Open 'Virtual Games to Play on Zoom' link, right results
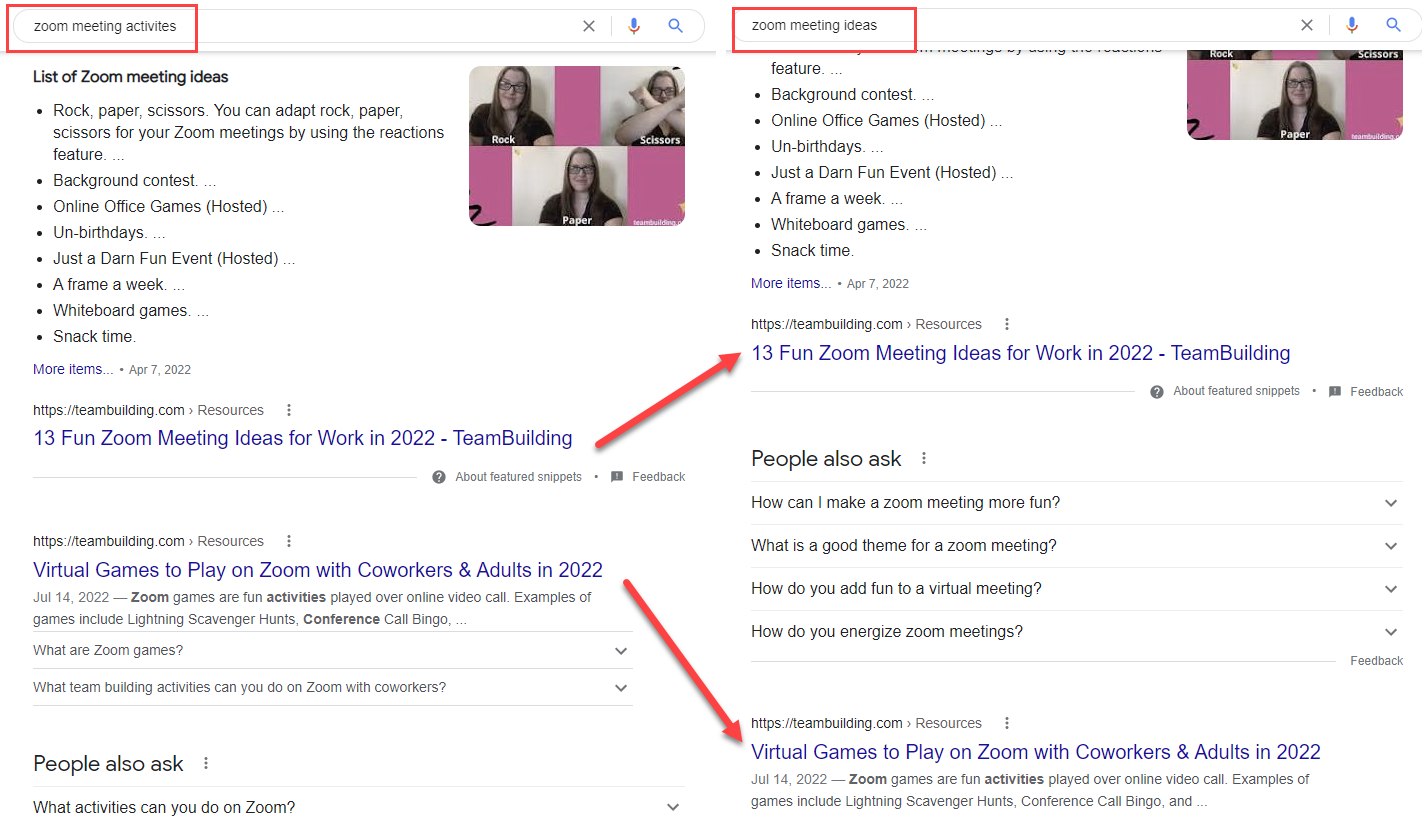Viewport: 1422px width, 827px height. (1036, 752)
